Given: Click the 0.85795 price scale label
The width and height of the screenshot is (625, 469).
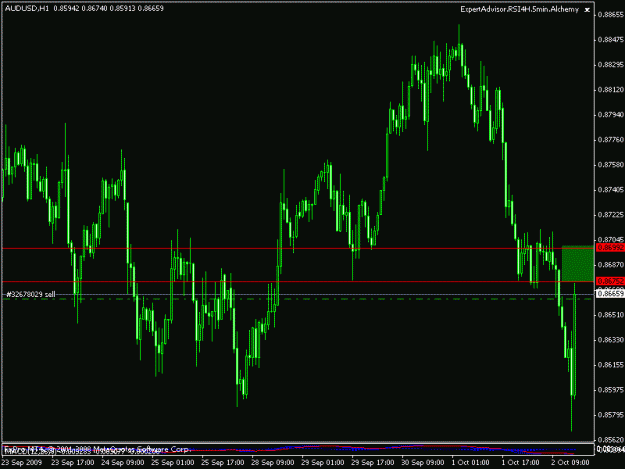Looking at the screenshot, I should [611, 415].
